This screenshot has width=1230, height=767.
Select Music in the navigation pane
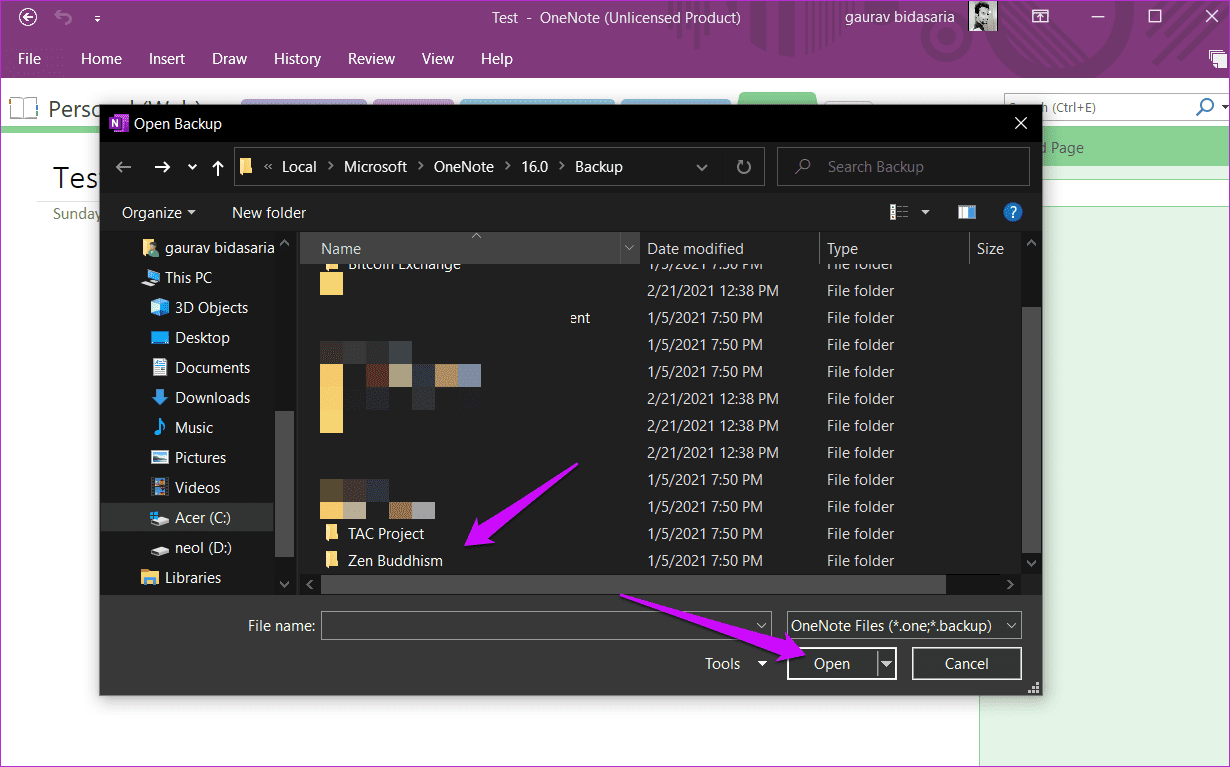[182, 427]
